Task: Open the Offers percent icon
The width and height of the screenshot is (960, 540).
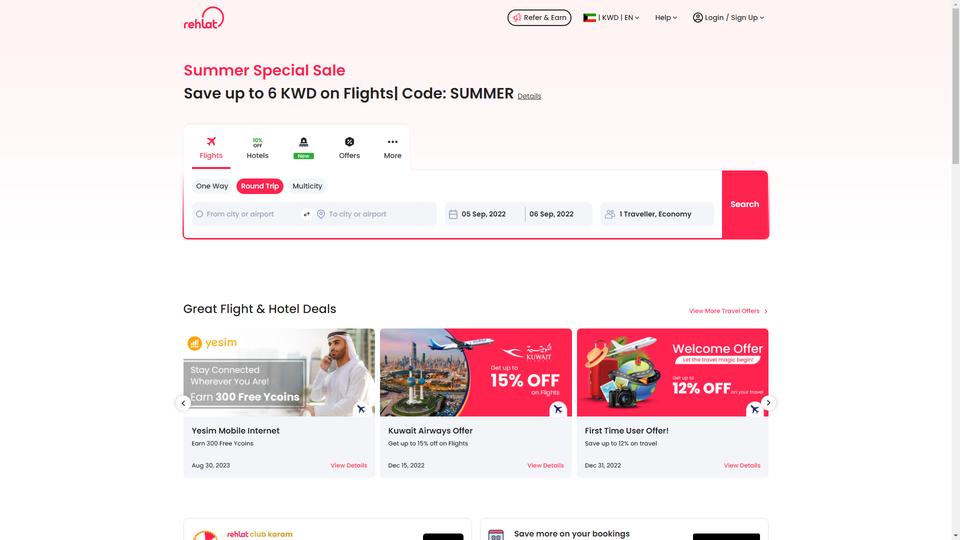Action: 349,142
